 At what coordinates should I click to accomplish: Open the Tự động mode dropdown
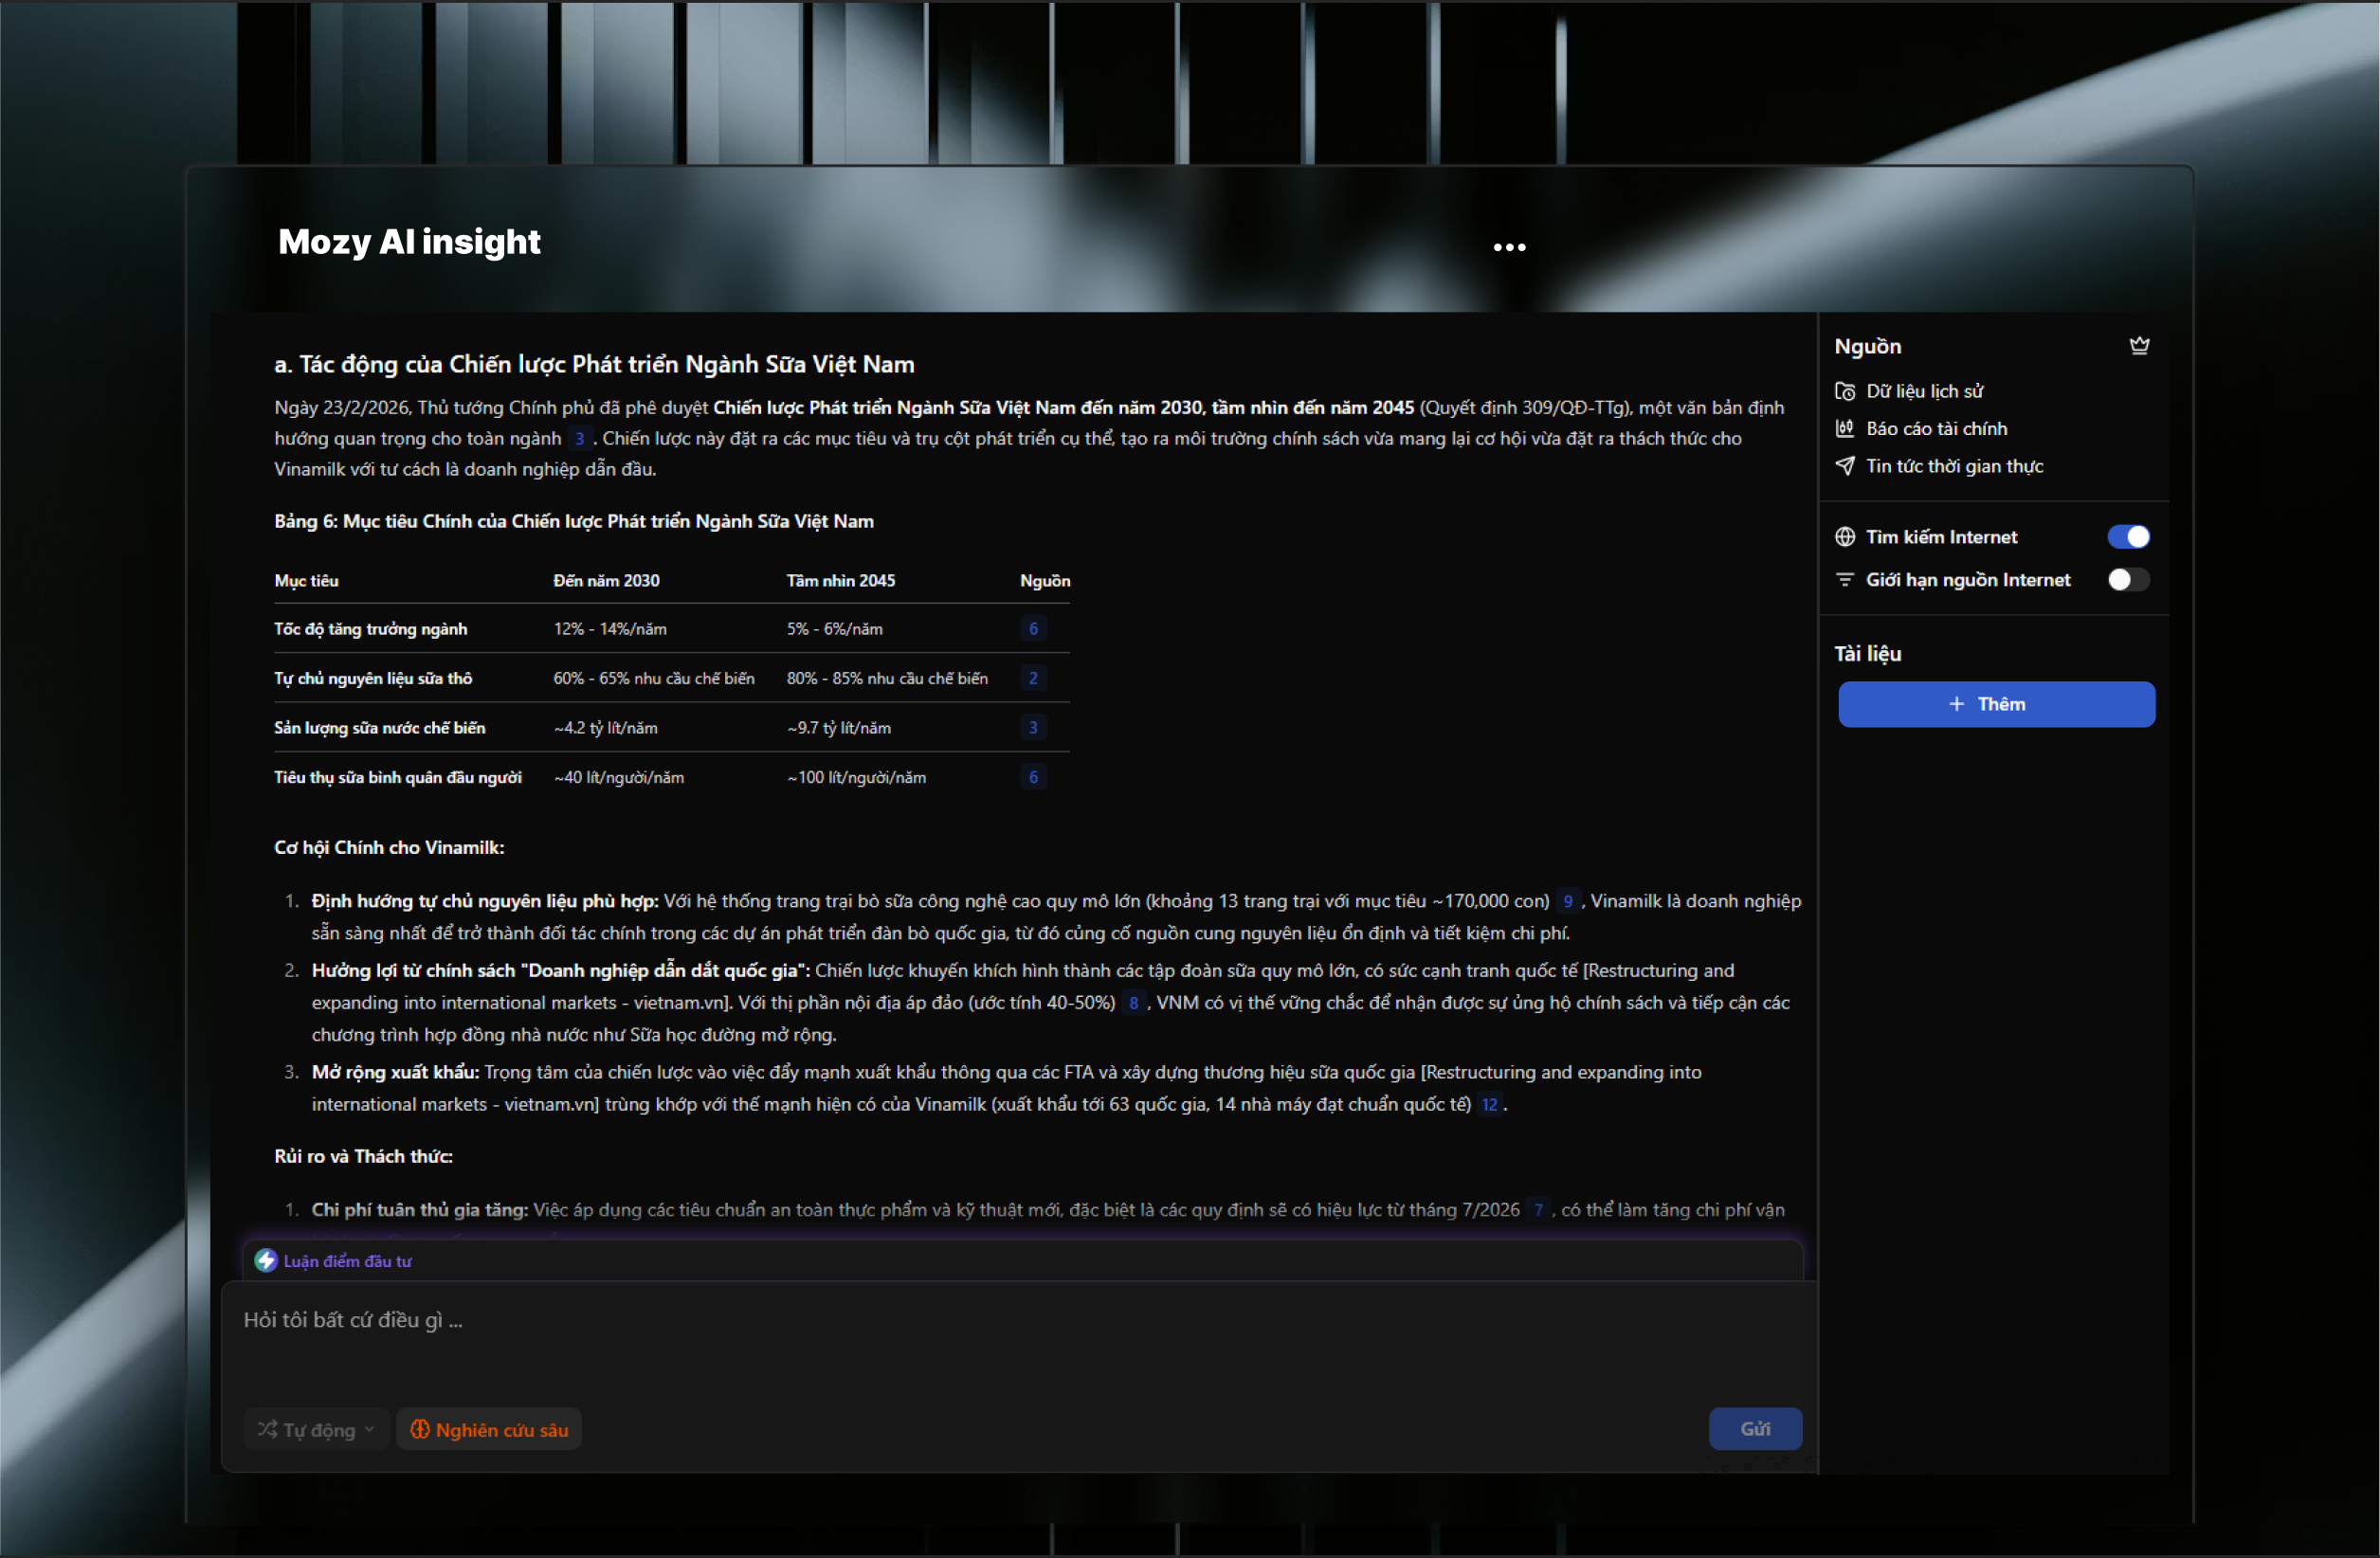tap(316, 1430)
